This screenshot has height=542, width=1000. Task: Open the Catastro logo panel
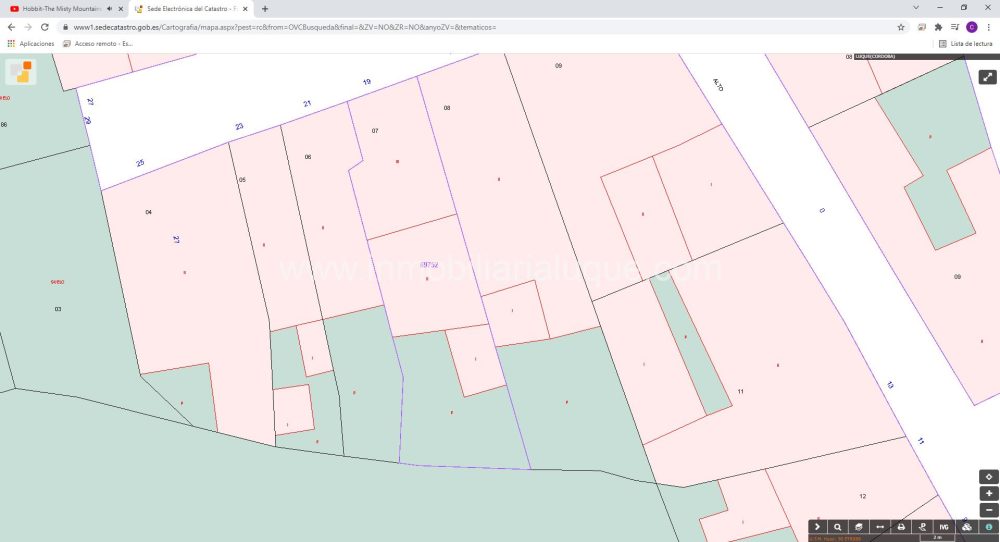coord(20,72)
